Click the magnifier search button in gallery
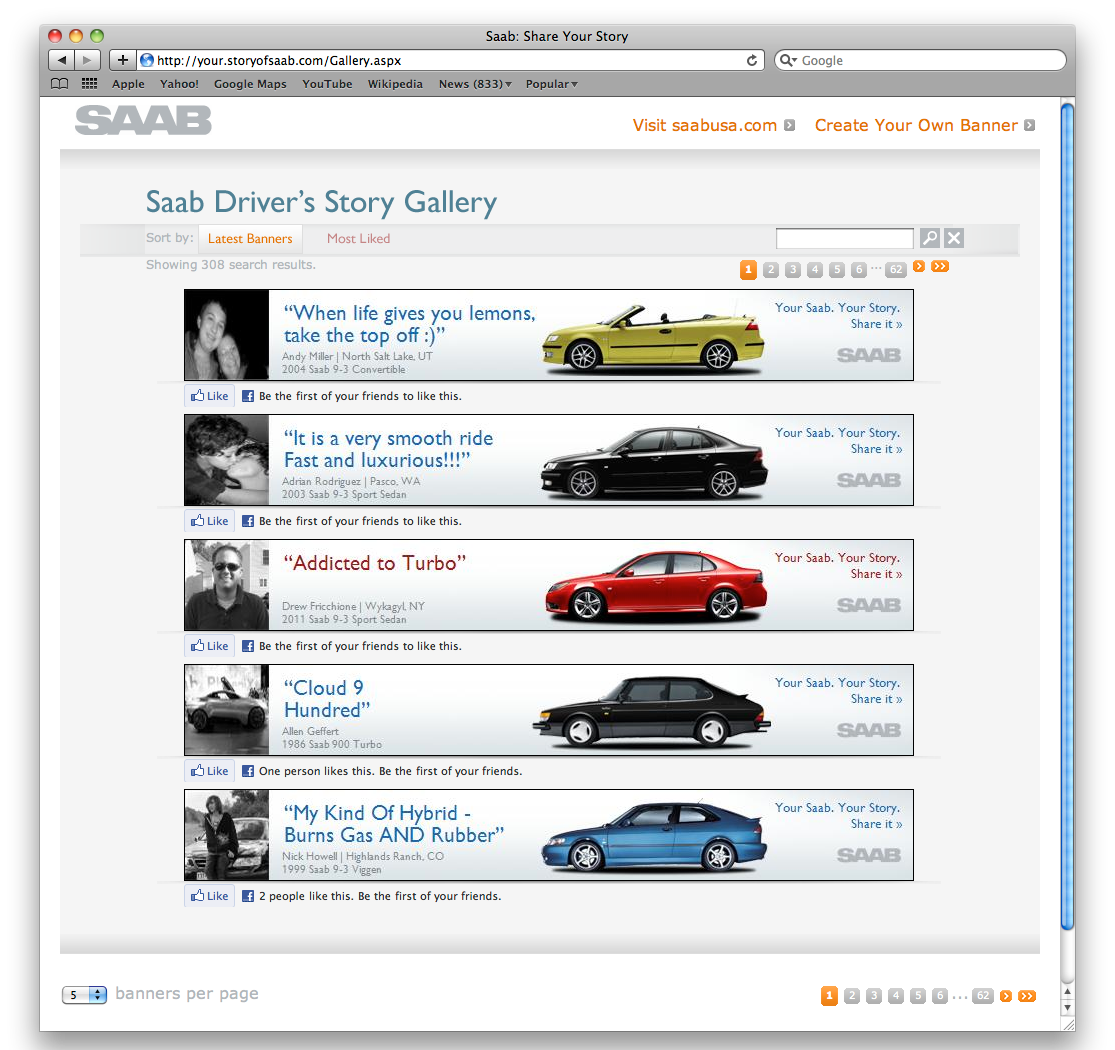 [x=929, y=237]
